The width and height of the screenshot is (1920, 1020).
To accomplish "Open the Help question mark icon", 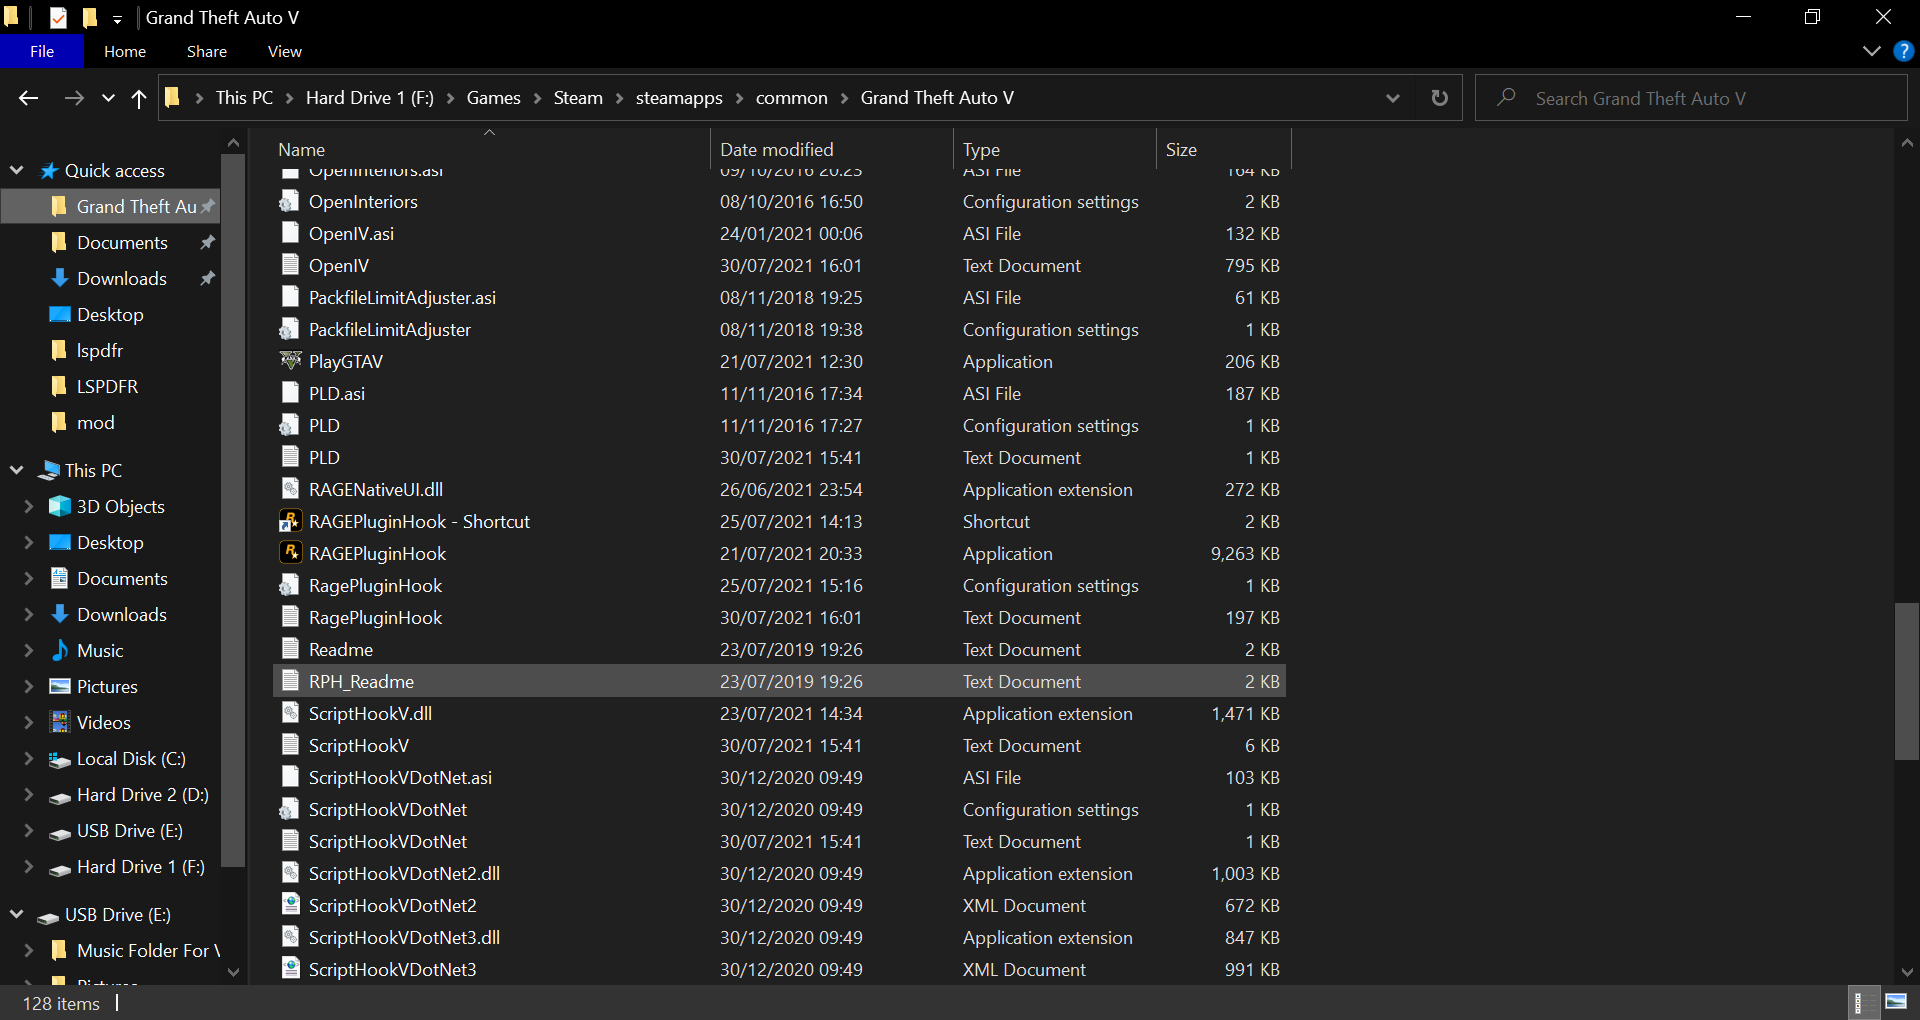I will click(x=1903, y=52).
